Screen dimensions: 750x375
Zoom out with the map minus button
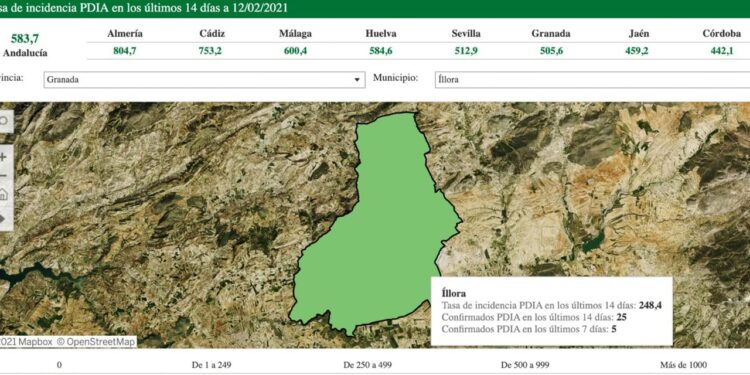click(4, 176)
